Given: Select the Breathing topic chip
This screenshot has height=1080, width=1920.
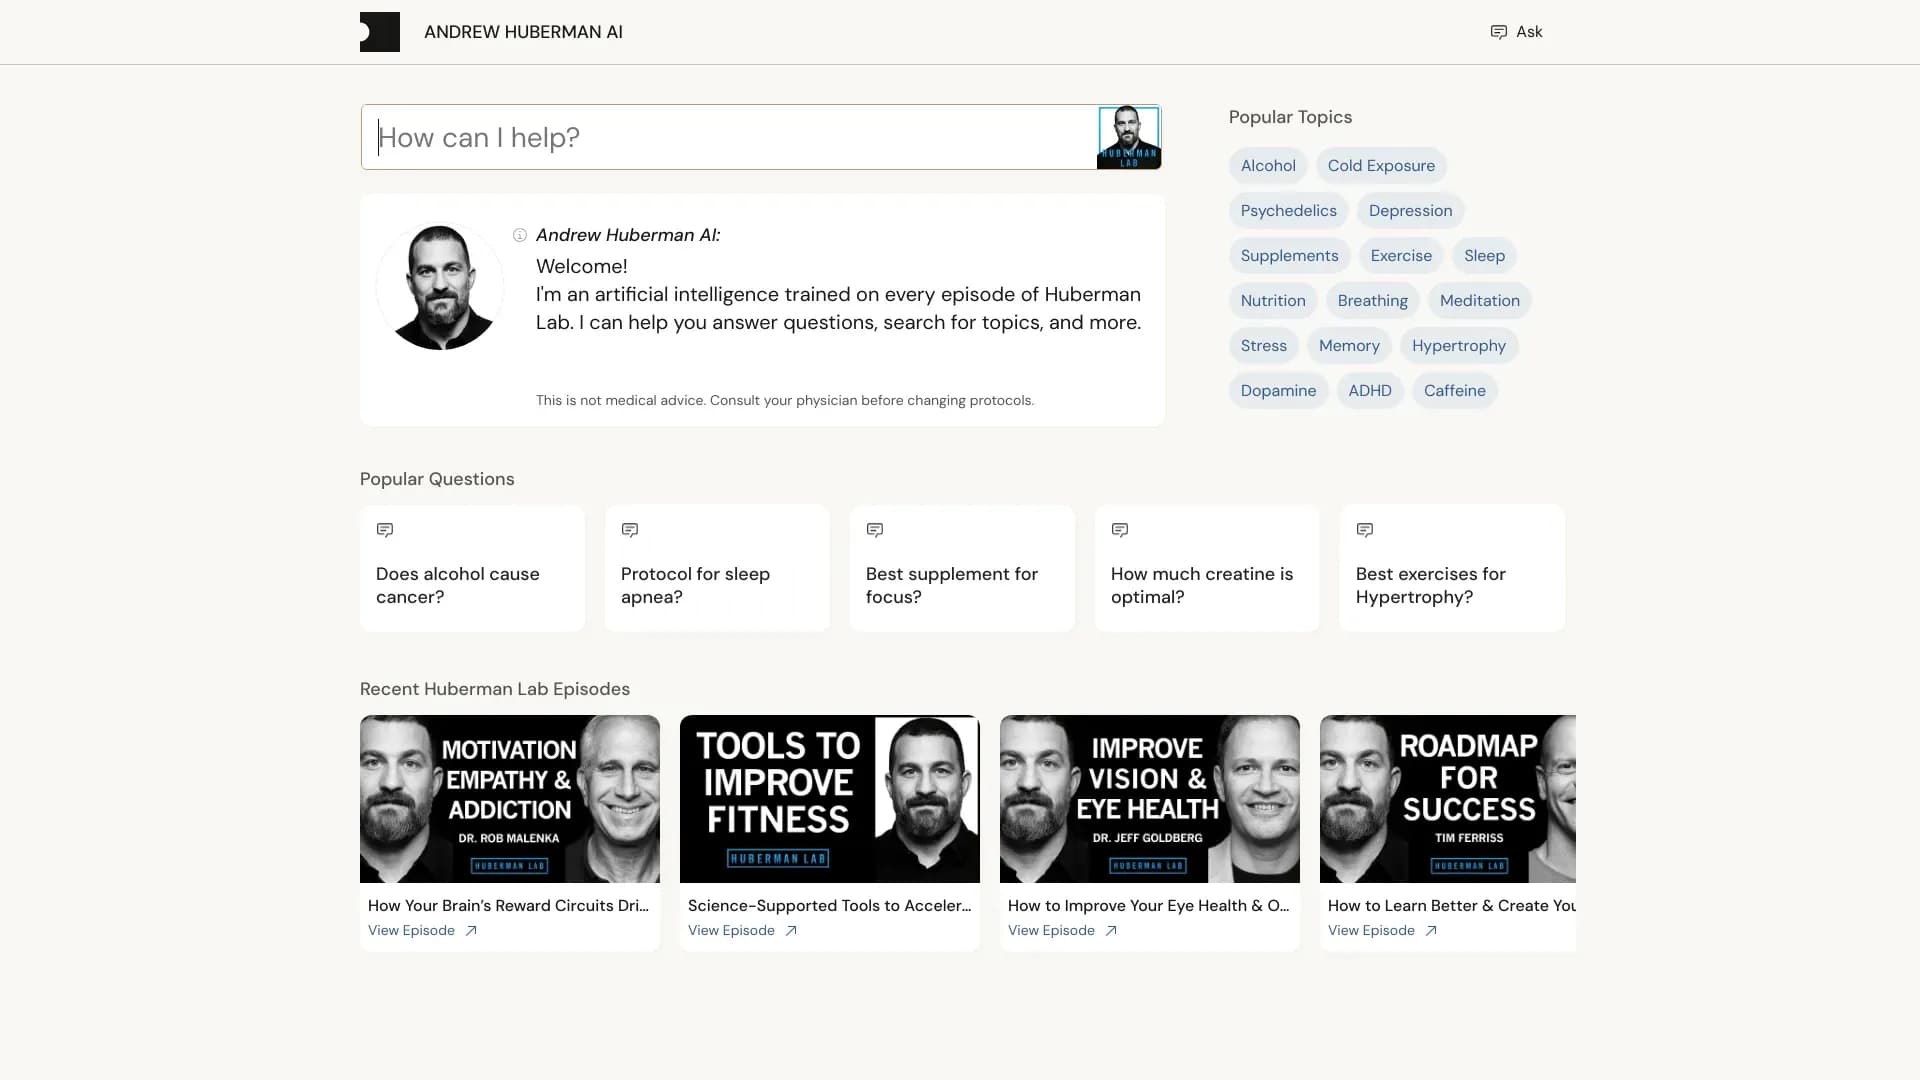Looking at the screenshot, I should (1373, 301).
